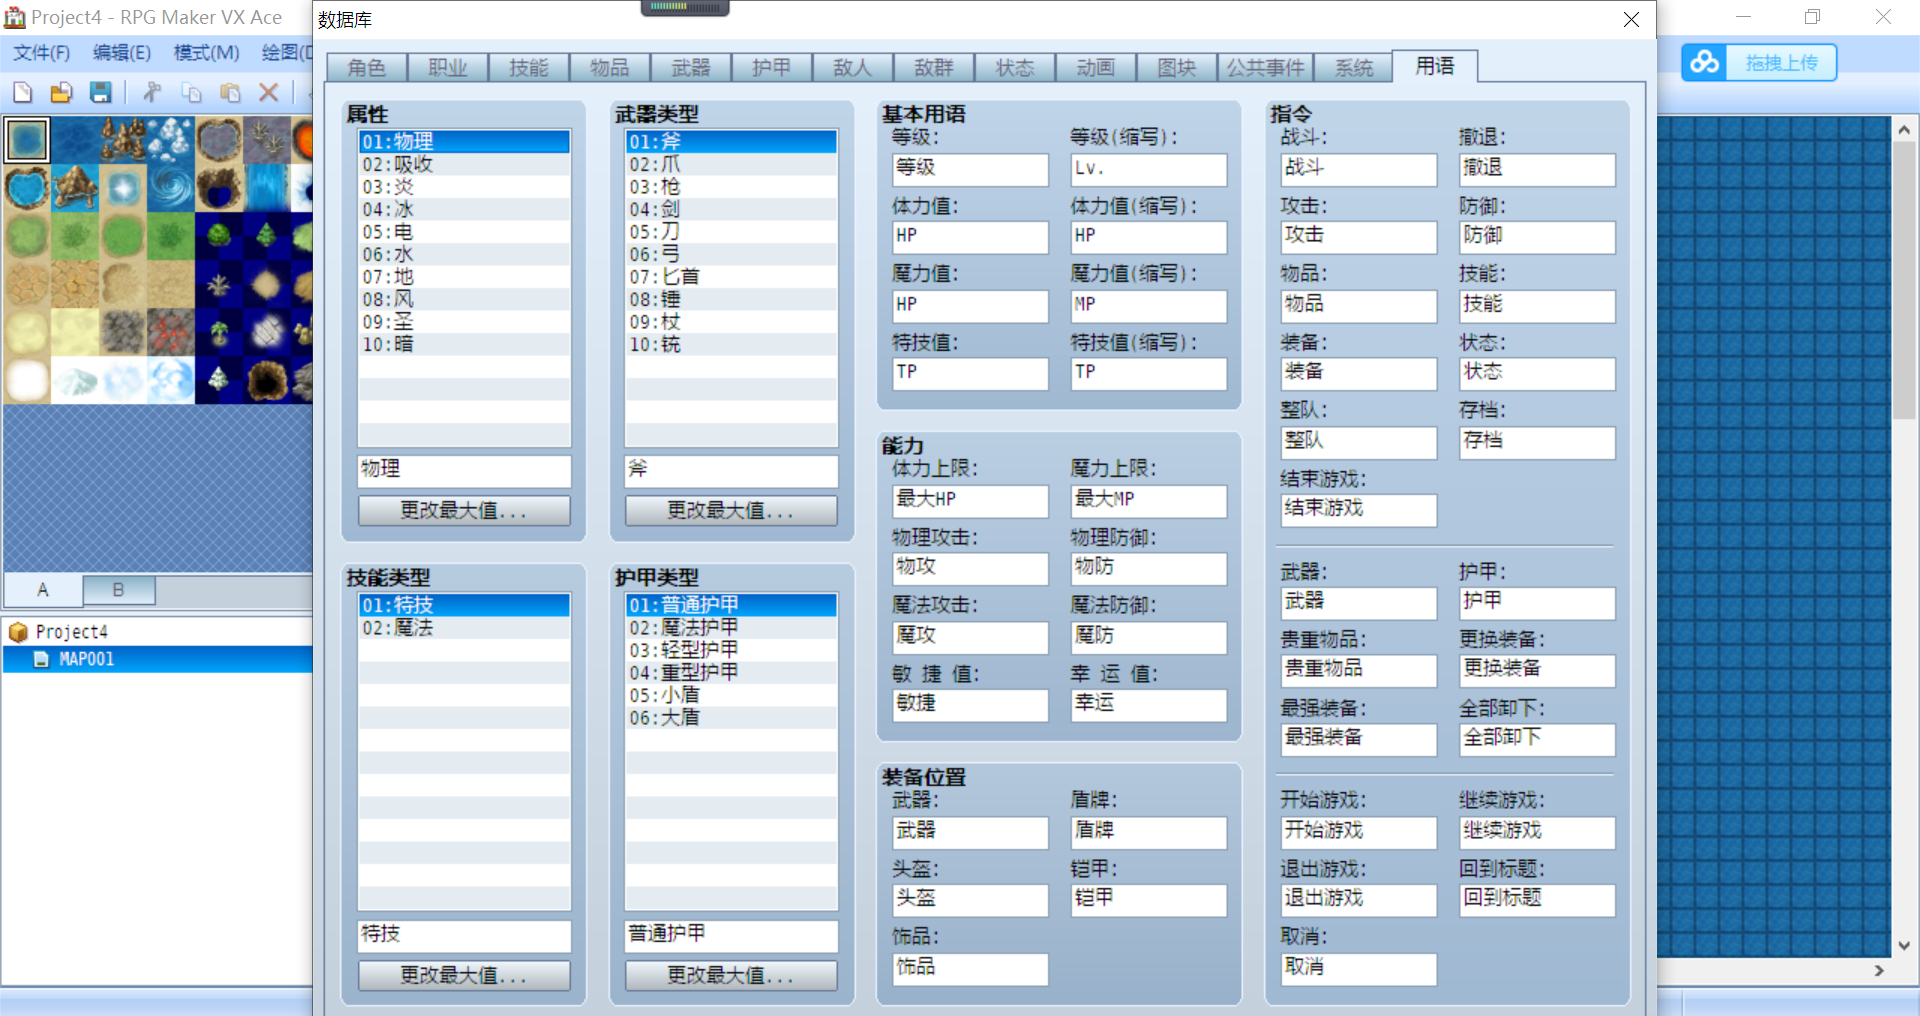Select 07:匕首 in the 武器类型 list
This screenshot has width=1920, height=1016.
731,277
